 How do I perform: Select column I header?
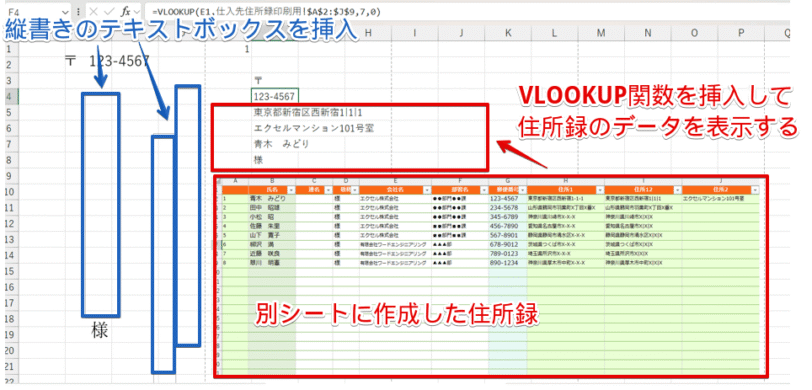[x=415, y=33]
